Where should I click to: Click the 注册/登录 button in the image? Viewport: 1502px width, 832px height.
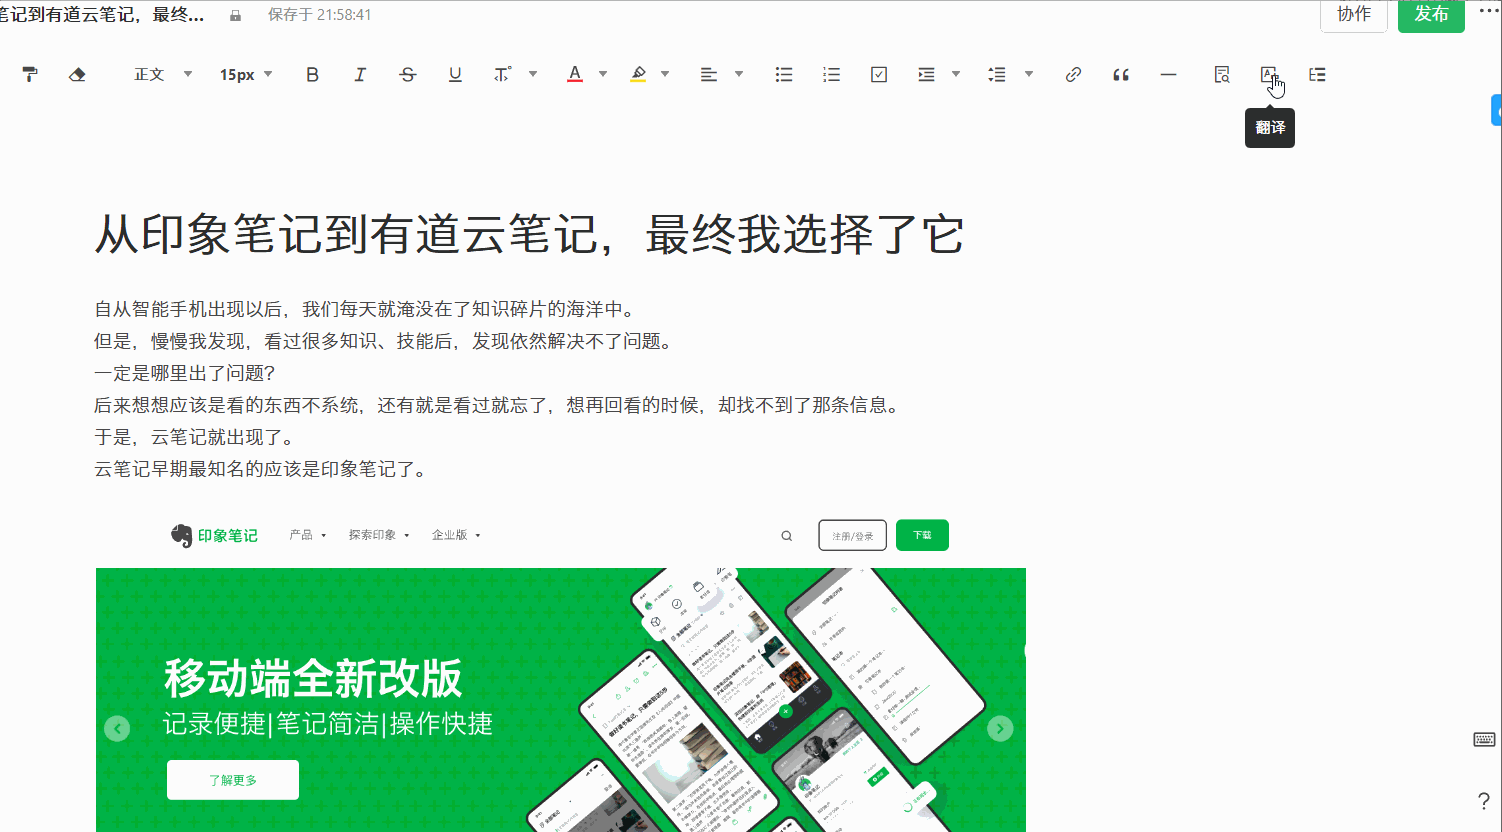853,535
